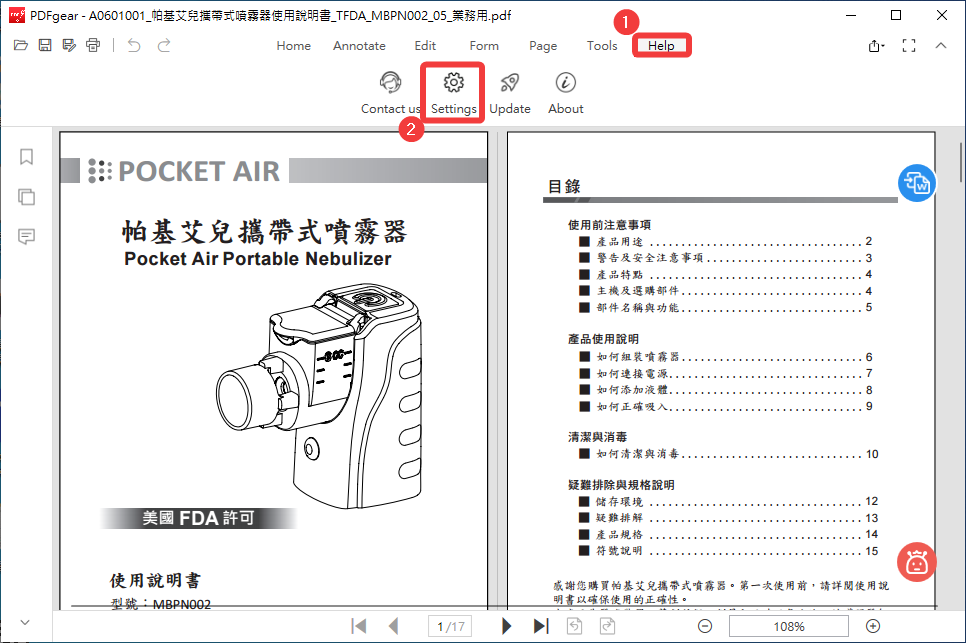The image size is (966, 643).
Task: Open the page thumbnails side panel
Action: tap(26, 197)
